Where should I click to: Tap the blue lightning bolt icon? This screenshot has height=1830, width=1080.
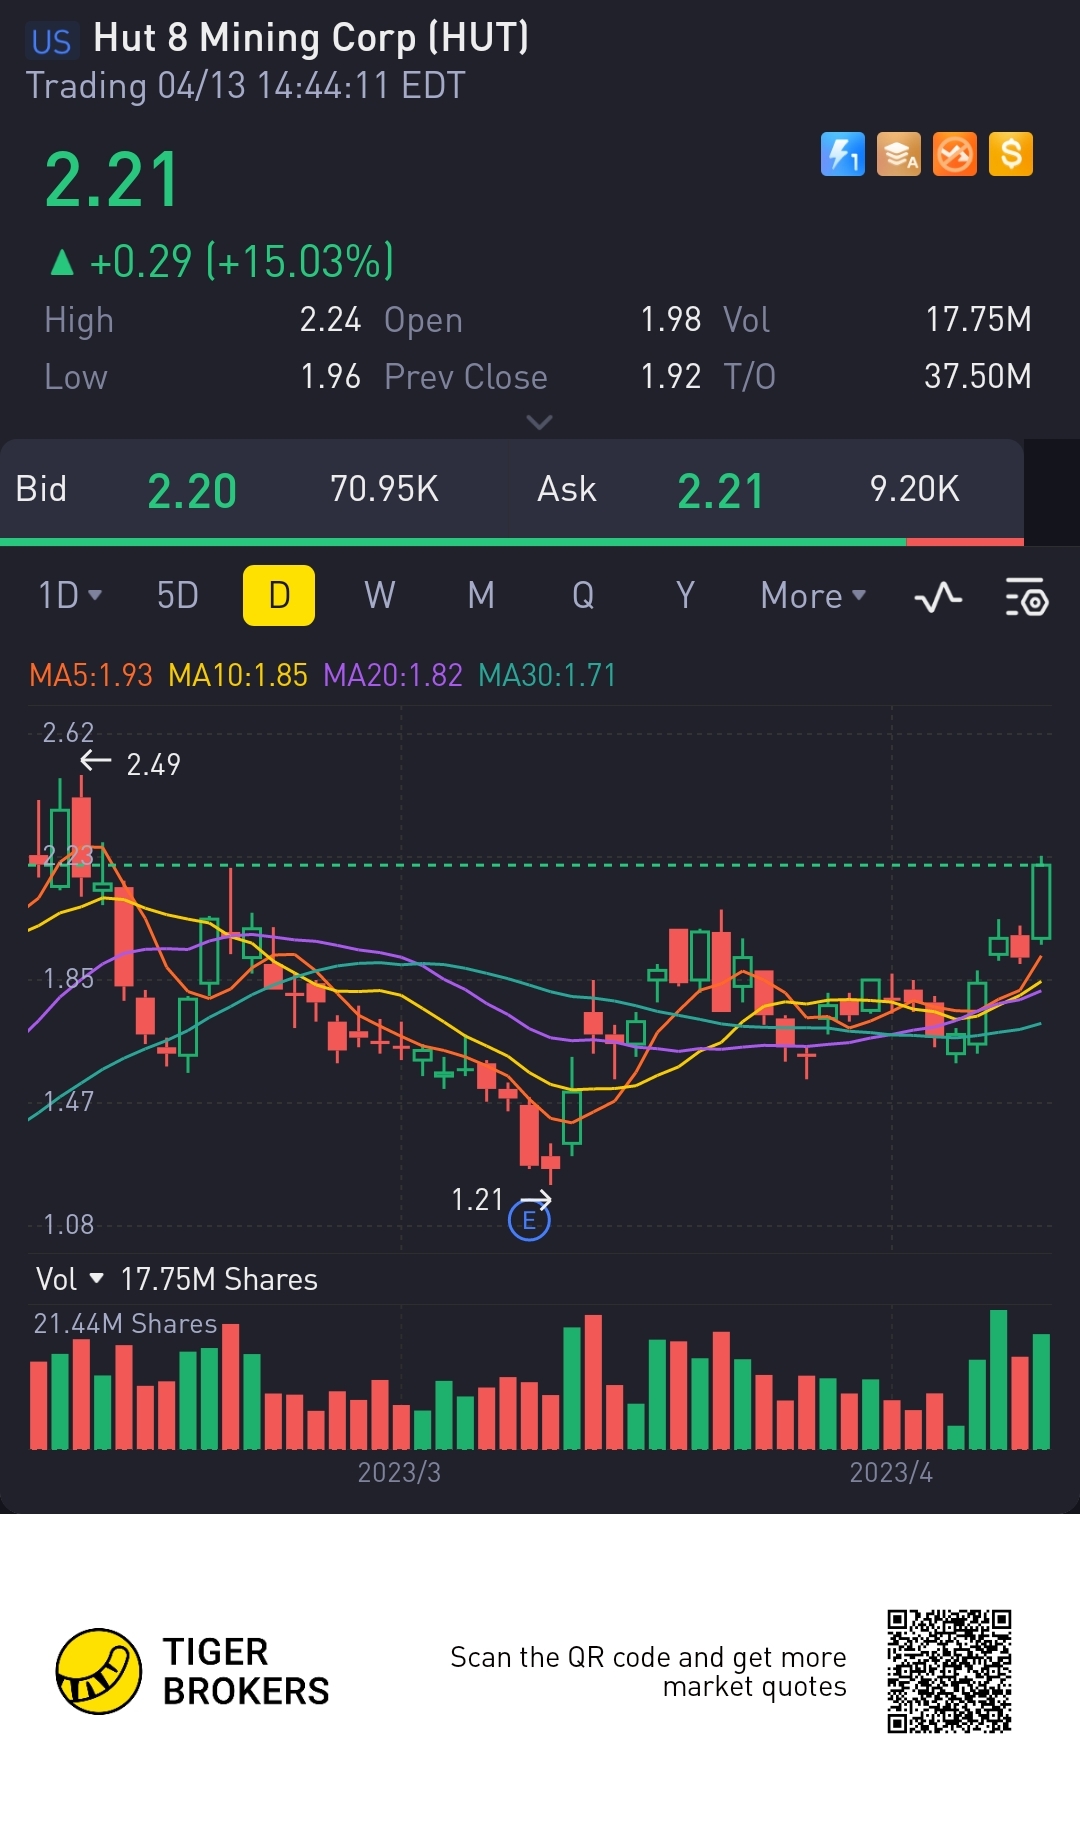click(x=843, y=155)
